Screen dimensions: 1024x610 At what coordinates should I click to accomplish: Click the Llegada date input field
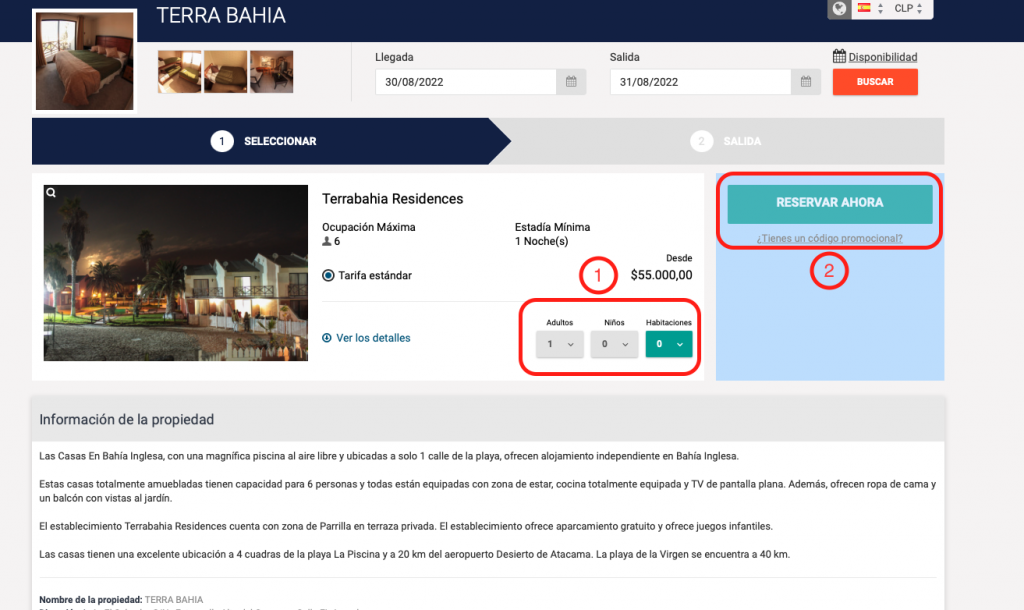[465, 82]
